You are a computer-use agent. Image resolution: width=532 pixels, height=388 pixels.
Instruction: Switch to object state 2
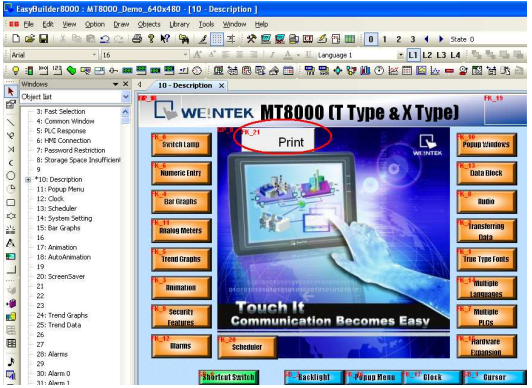coord(398,39)
